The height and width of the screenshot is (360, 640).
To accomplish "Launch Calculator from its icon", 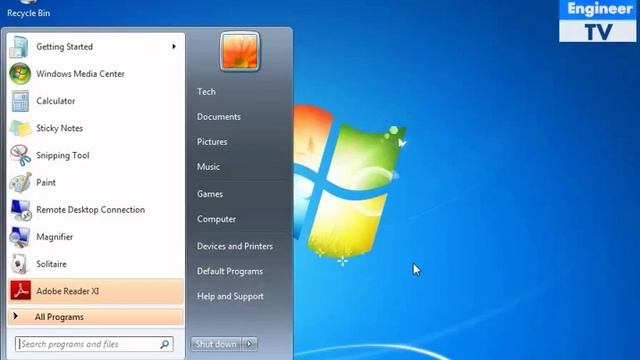I will click(20, 101).
